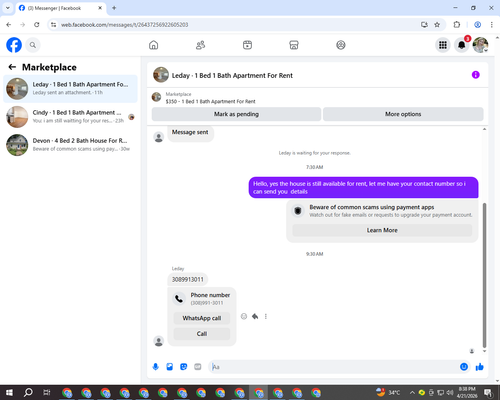The width and height of the screenshot is (500, 400).
Task: Reload the page in Chrome
Action: (37, 25)
